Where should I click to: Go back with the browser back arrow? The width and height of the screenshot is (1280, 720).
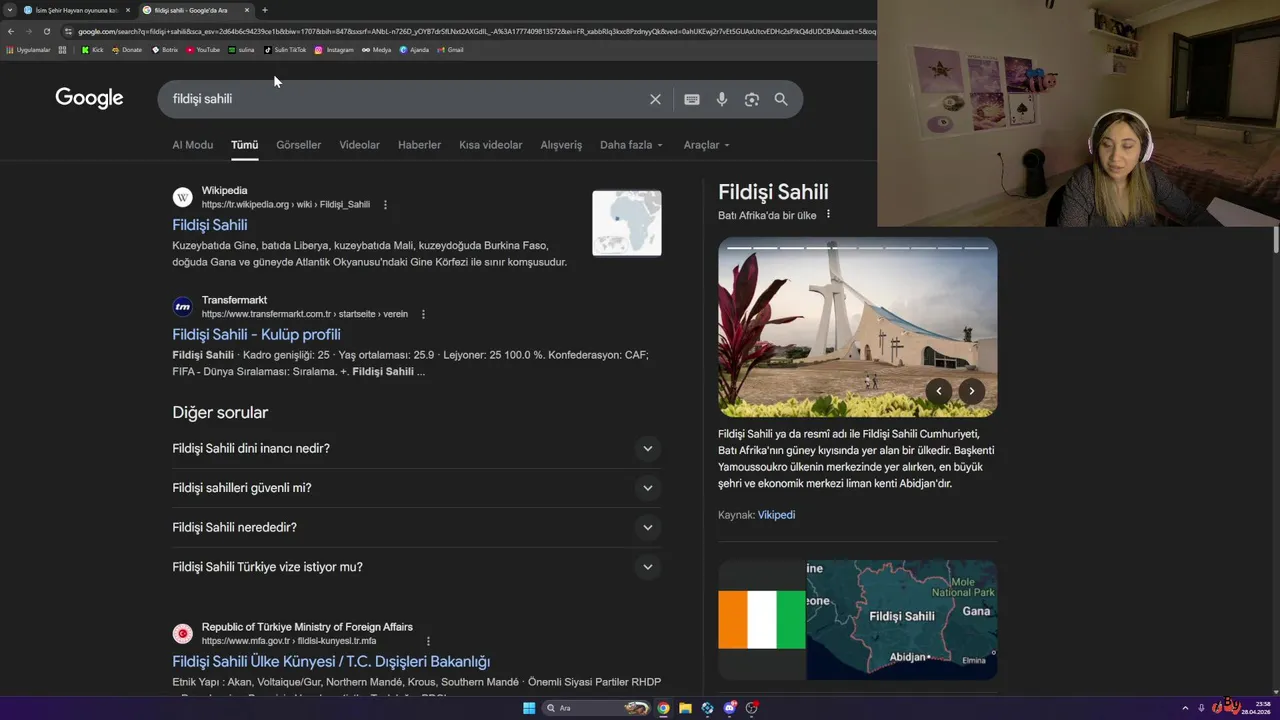click(11, 31)
